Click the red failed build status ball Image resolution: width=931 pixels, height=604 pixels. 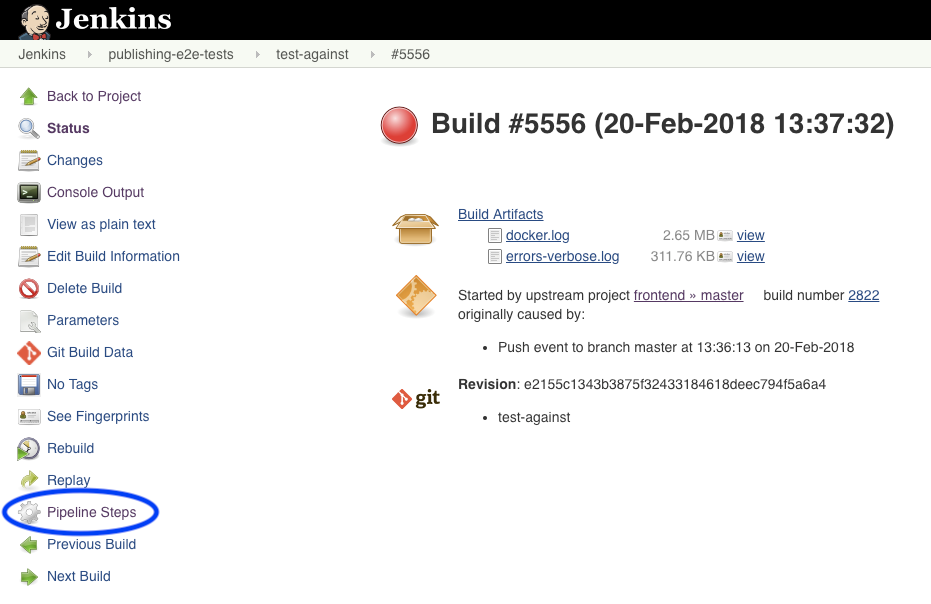(399, 125)
